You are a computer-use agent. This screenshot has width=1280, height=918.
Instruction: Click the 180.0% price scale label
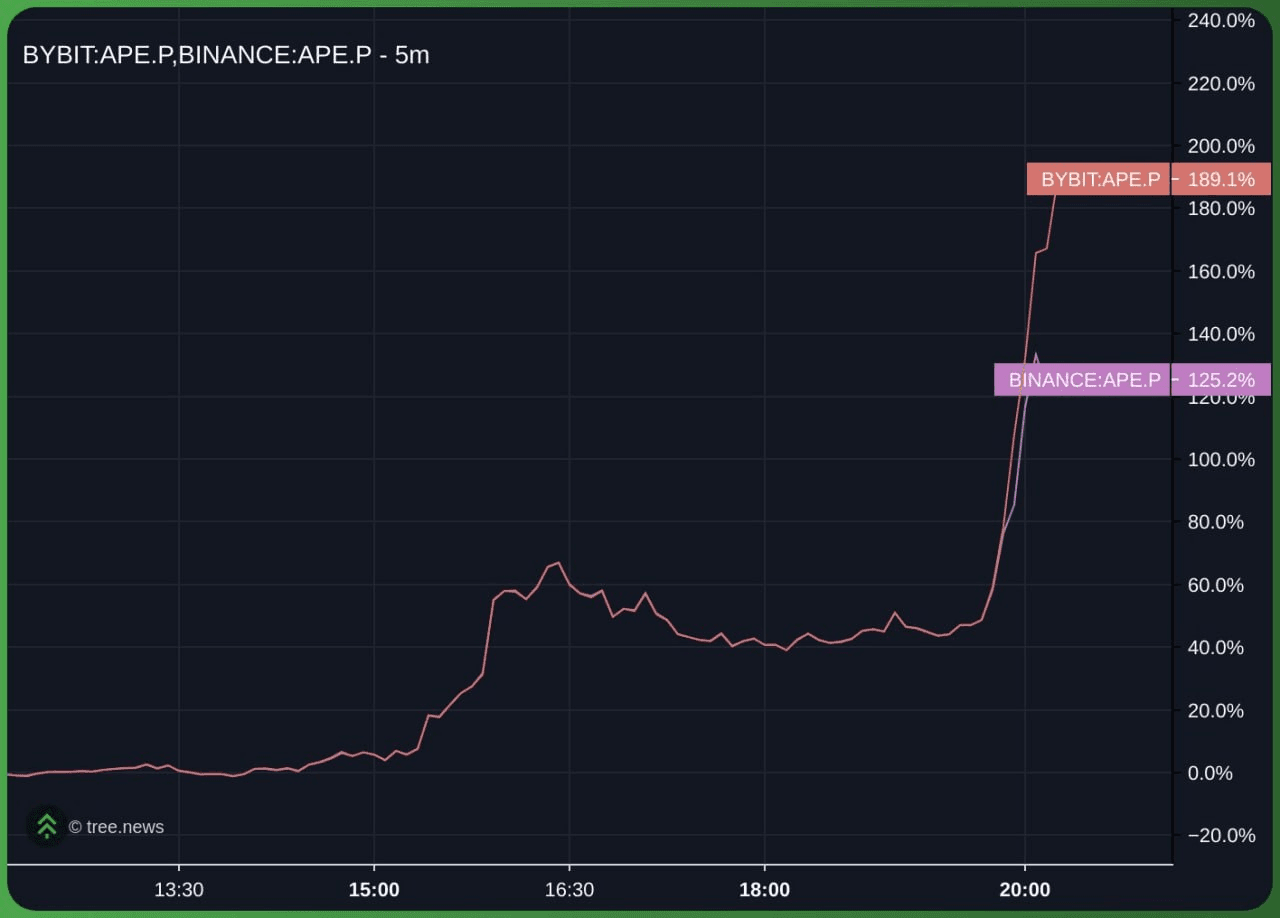pyautogui.click(x=1220, y=208)
